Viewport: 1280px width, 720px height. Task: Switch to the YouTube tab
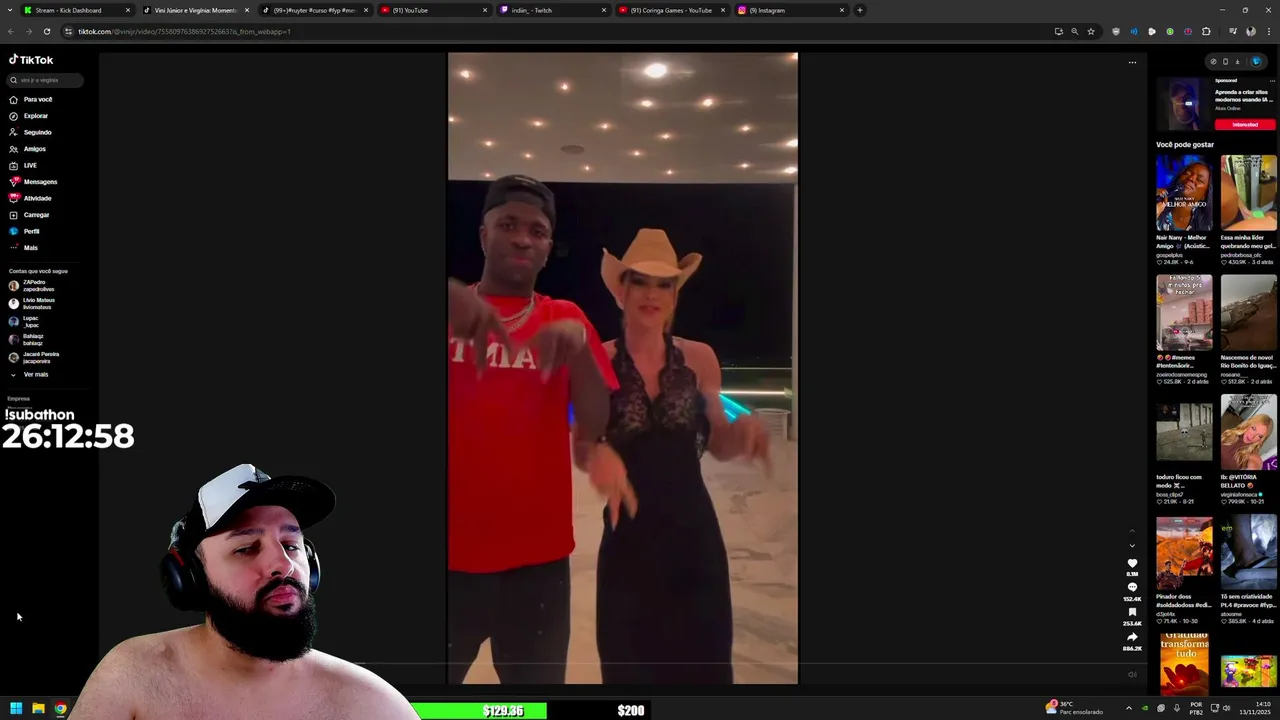coord(434,10)
